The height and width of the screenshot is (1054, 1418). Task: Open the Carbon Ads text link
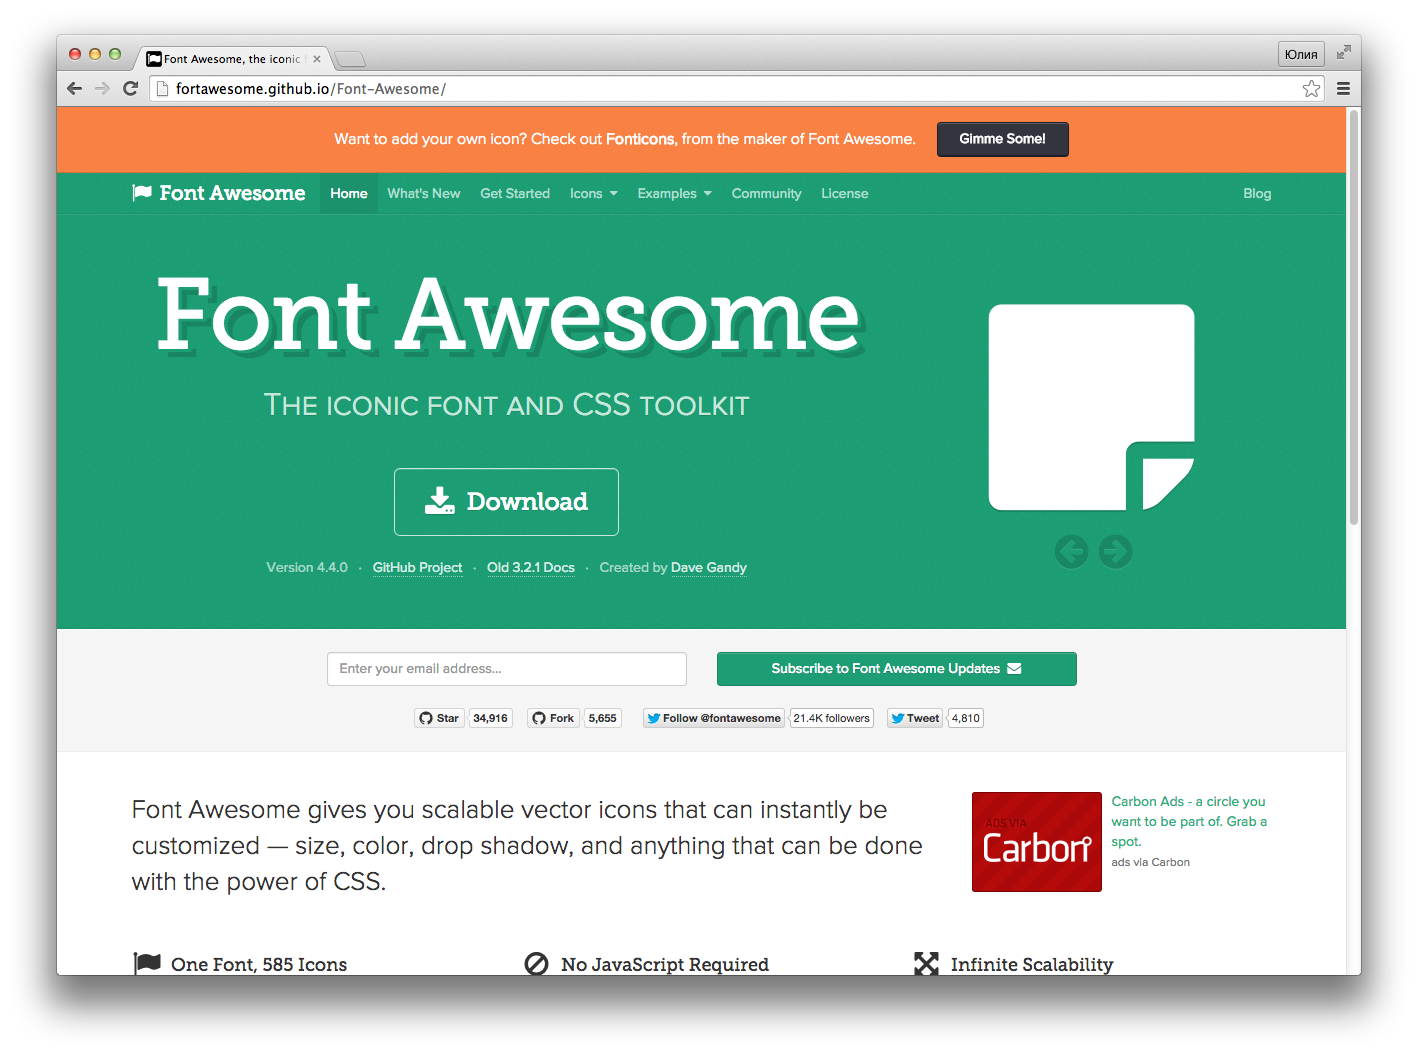coord(1189,821)
